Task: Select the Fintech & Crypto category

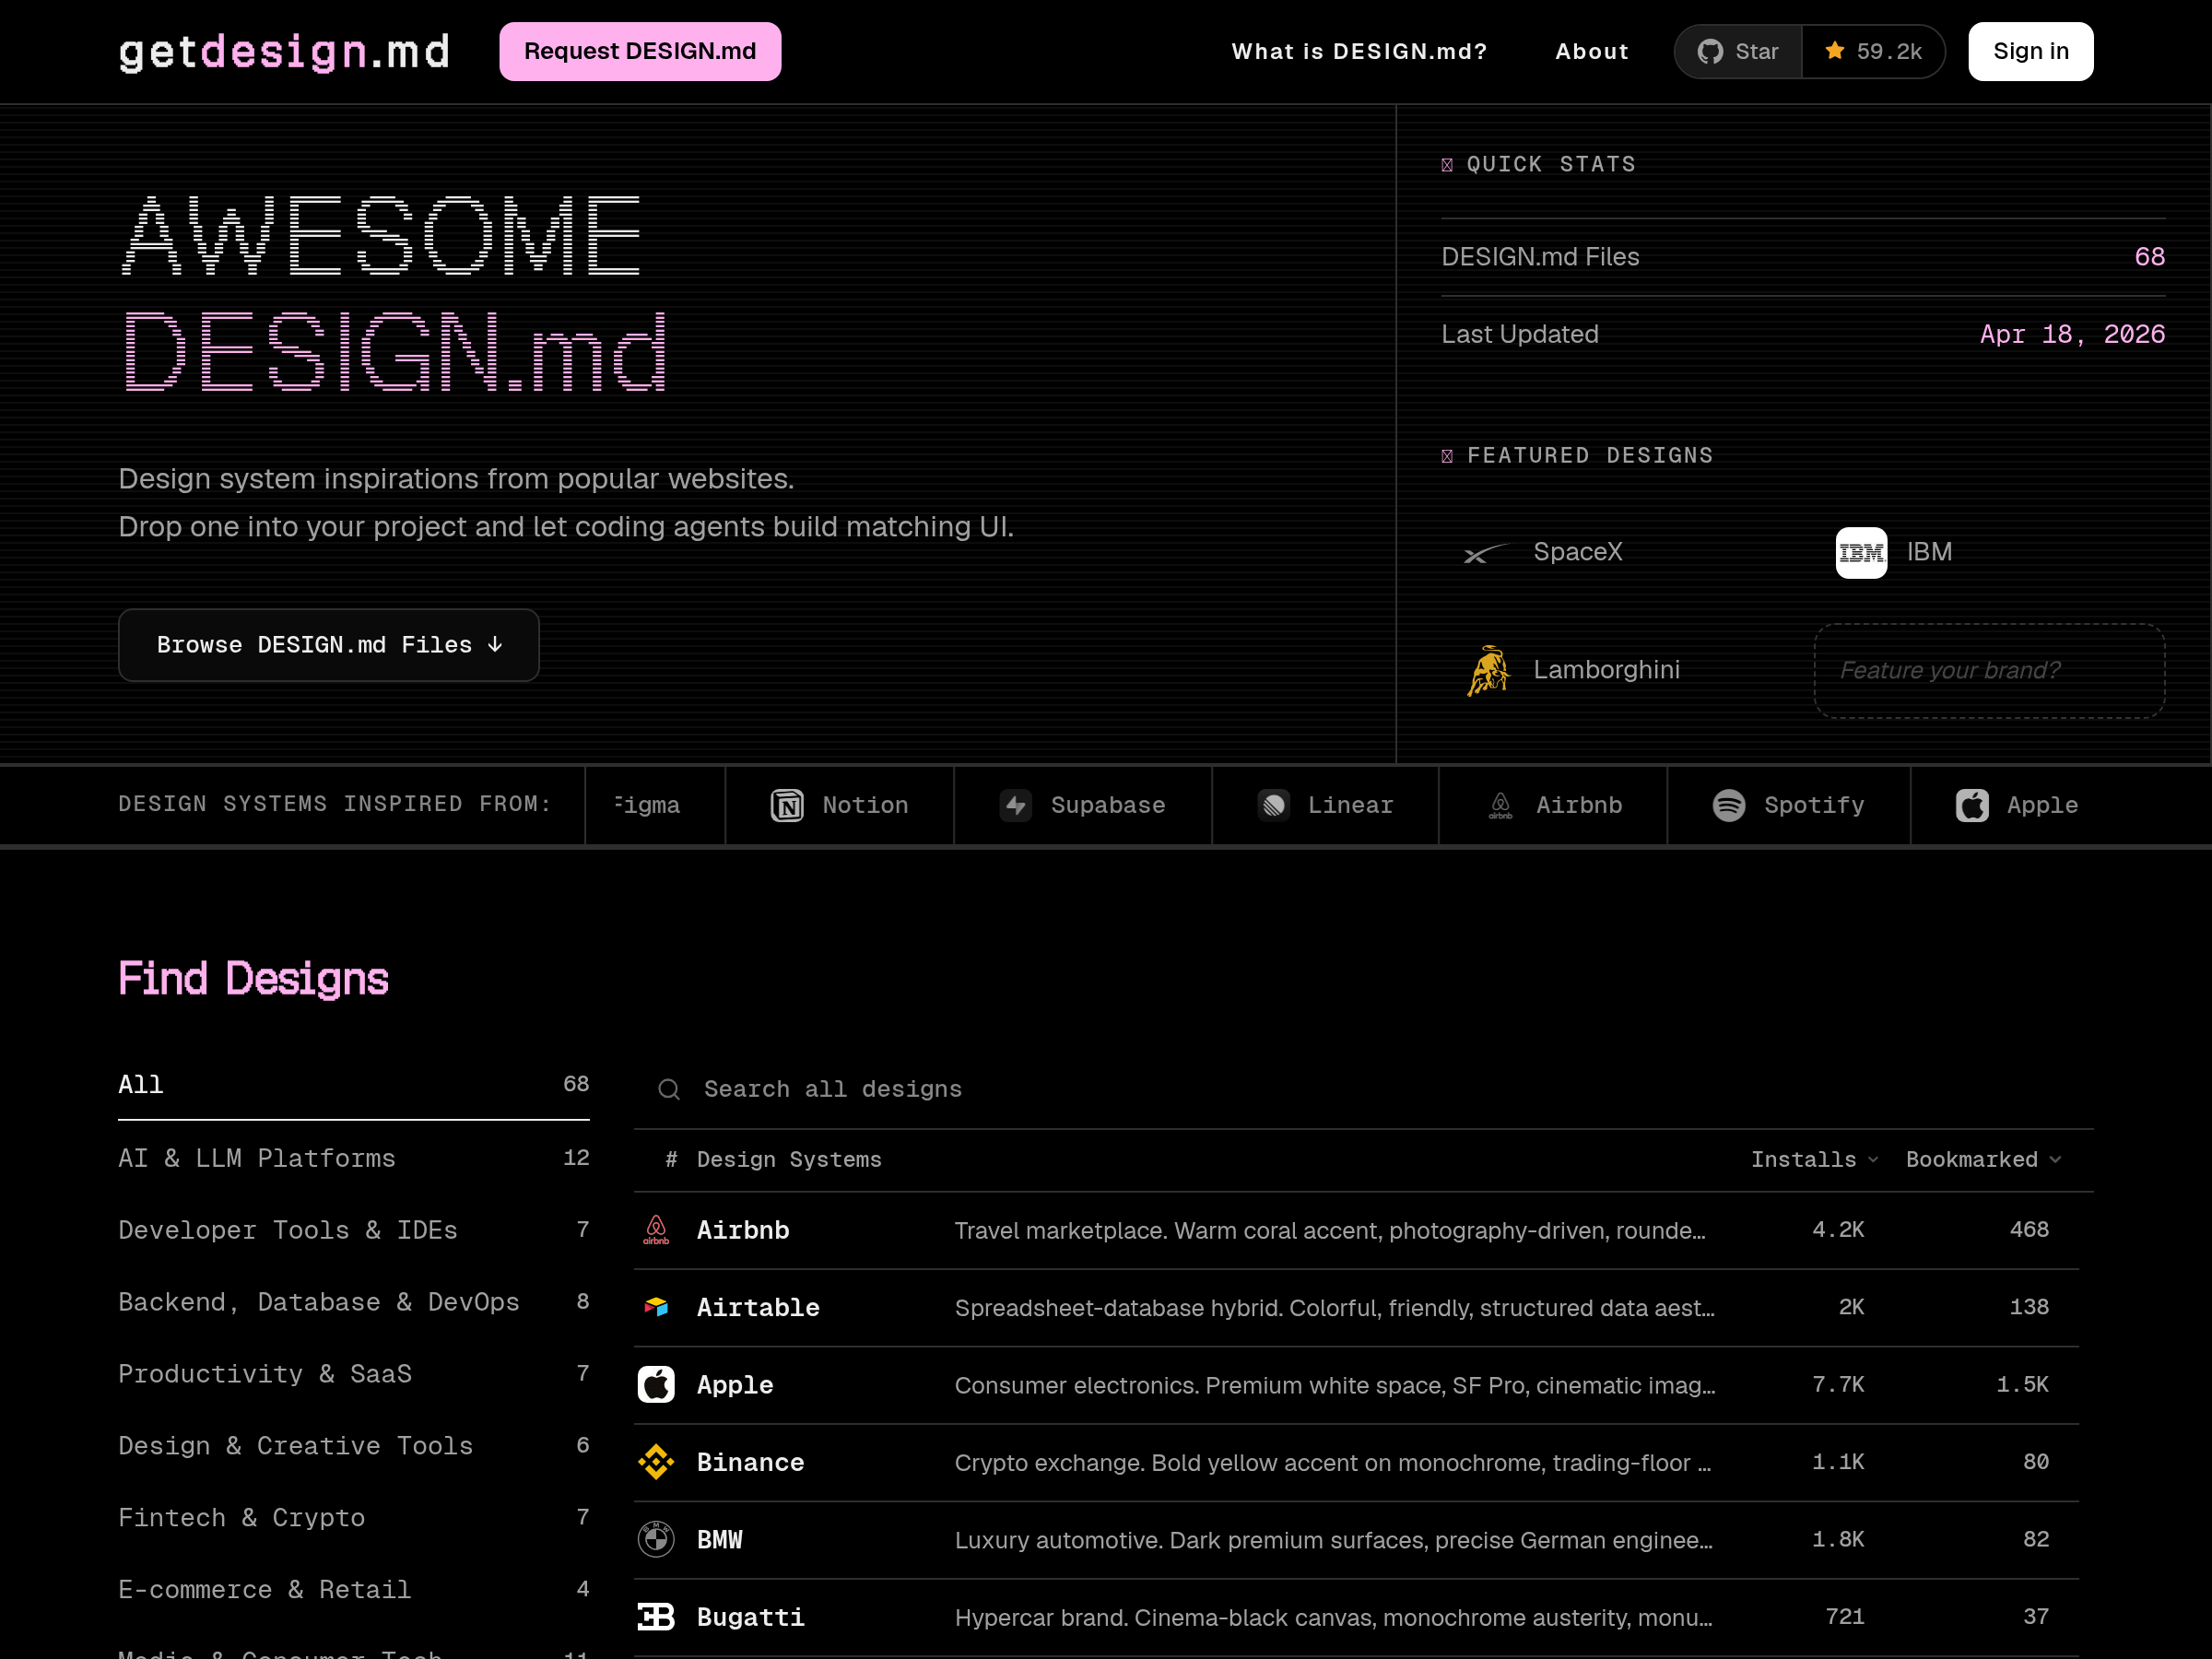Action: click(x=241, y=1518)
